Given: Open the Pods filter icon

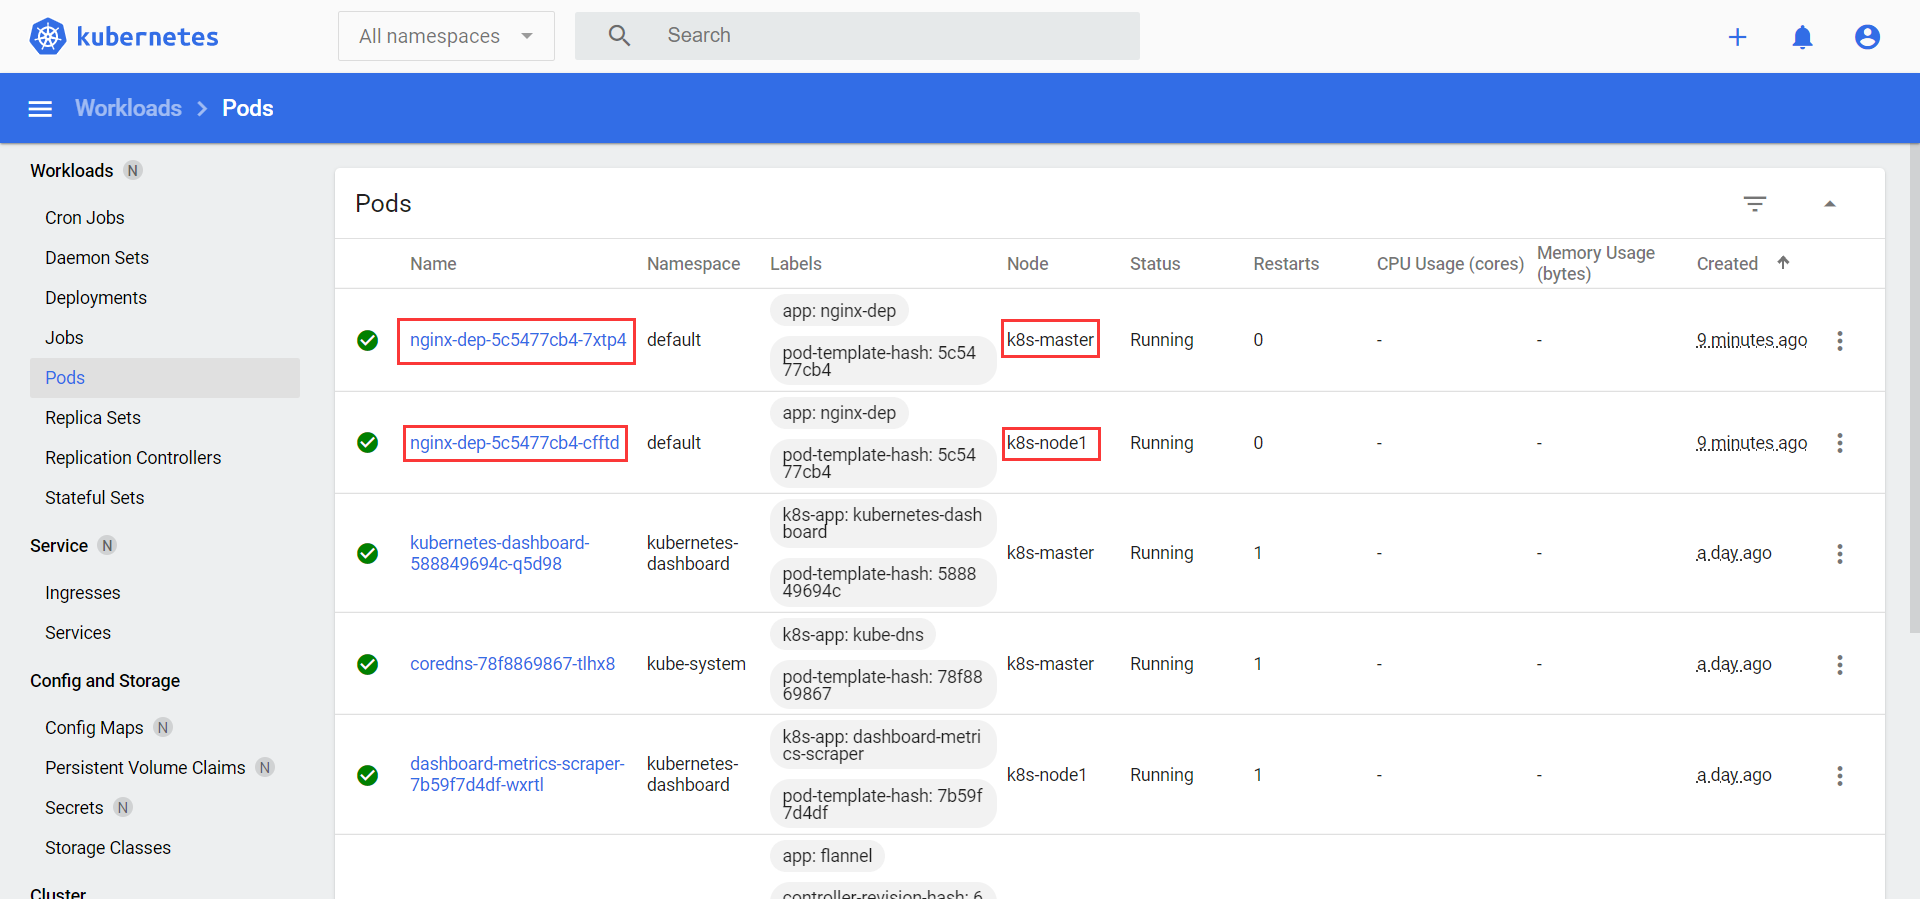Looking at the screenshot, I should coord(1754,204).
